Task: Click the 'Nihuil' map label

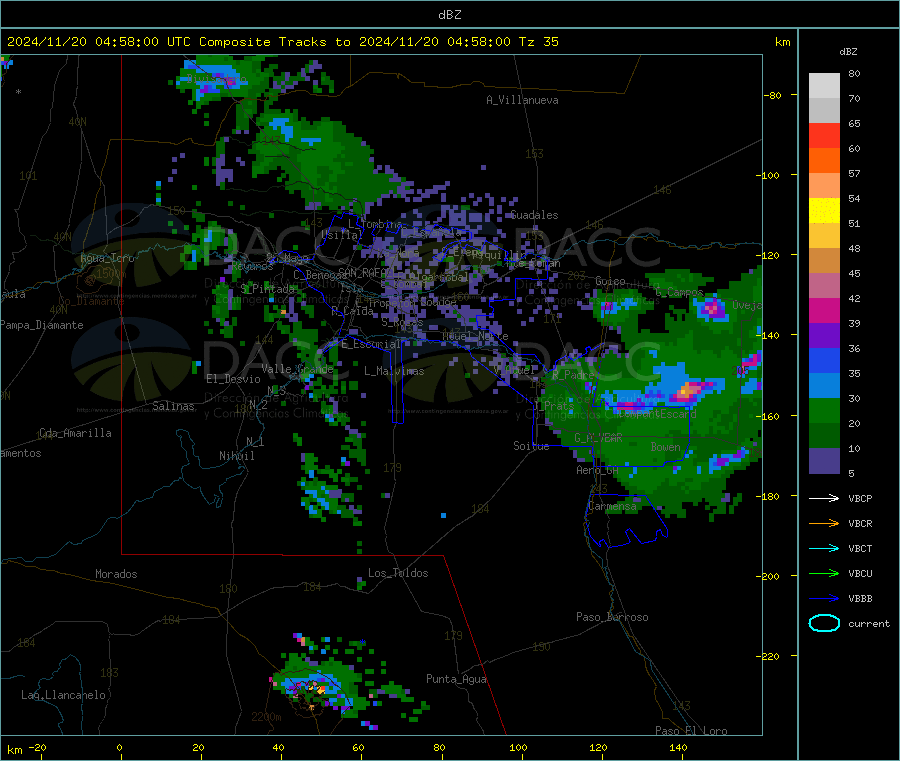Action: [236, 456]
